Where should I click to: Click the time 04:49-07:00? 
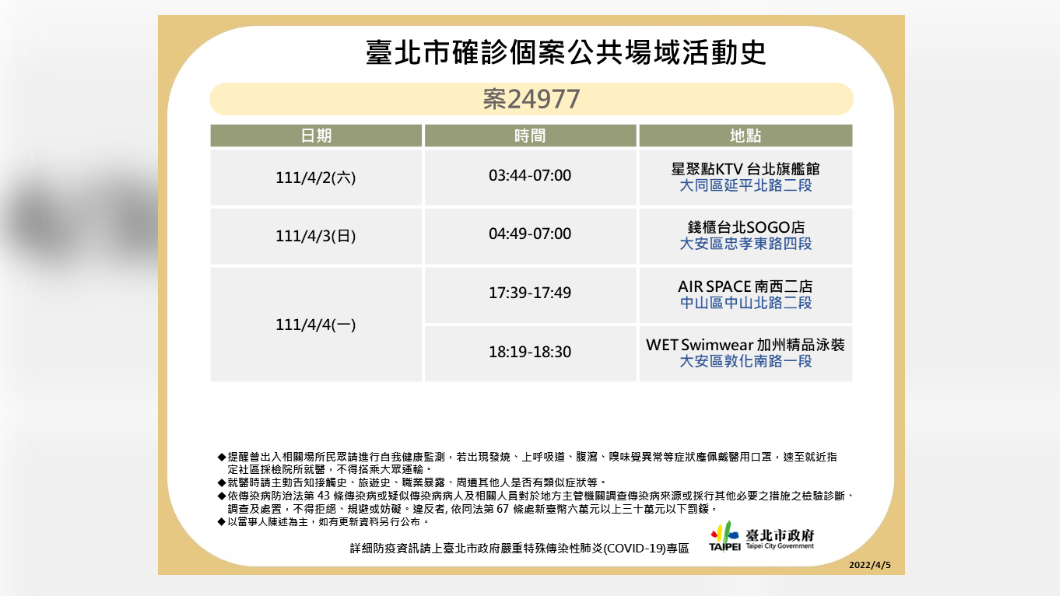coord(530,234)
